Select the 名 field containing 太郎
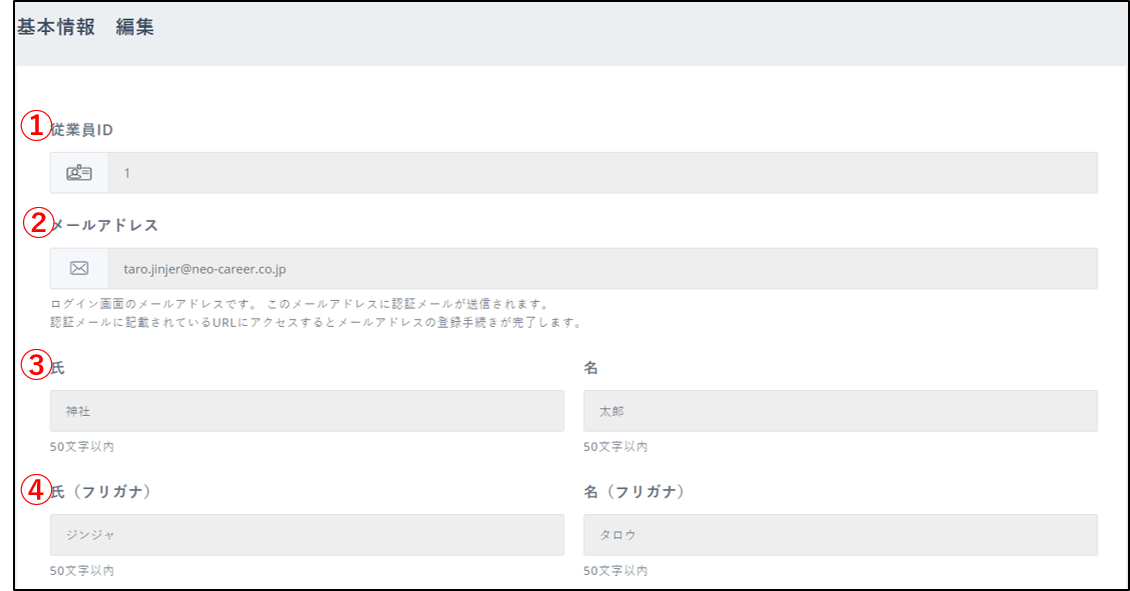Image resolution: width=1130 pixels, height=591 pixels. [840, 411]
